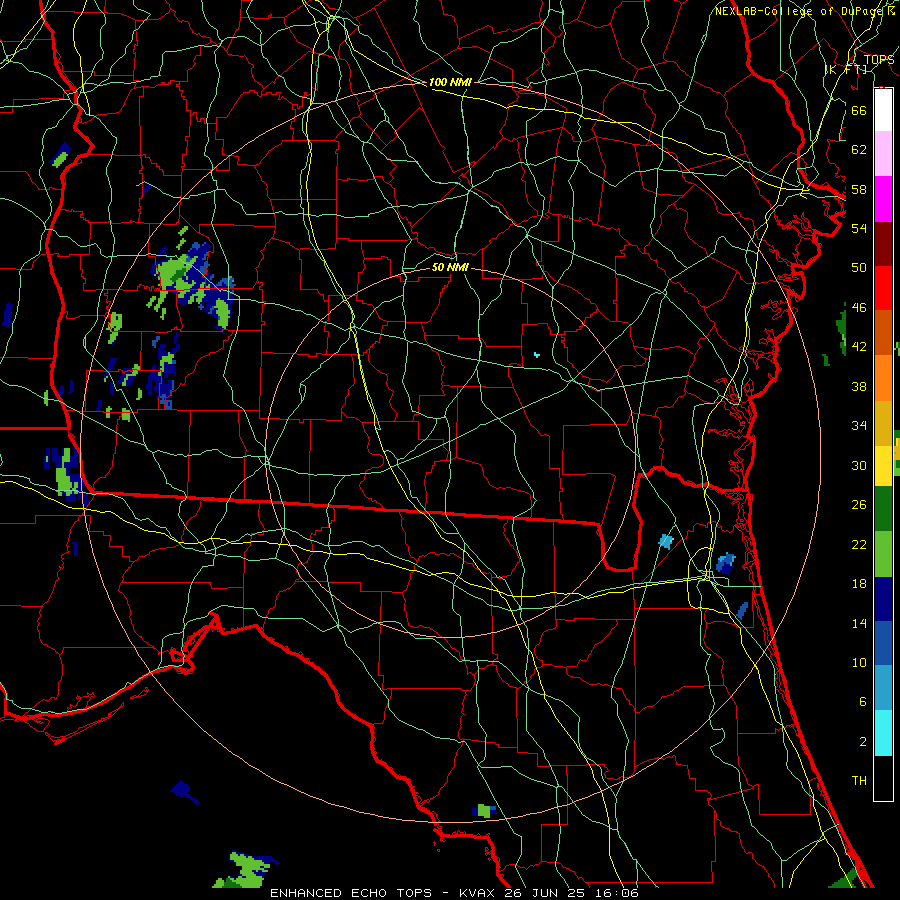
Task: Click the yellow legend swatch near 30
Action: tap(883, 465)
